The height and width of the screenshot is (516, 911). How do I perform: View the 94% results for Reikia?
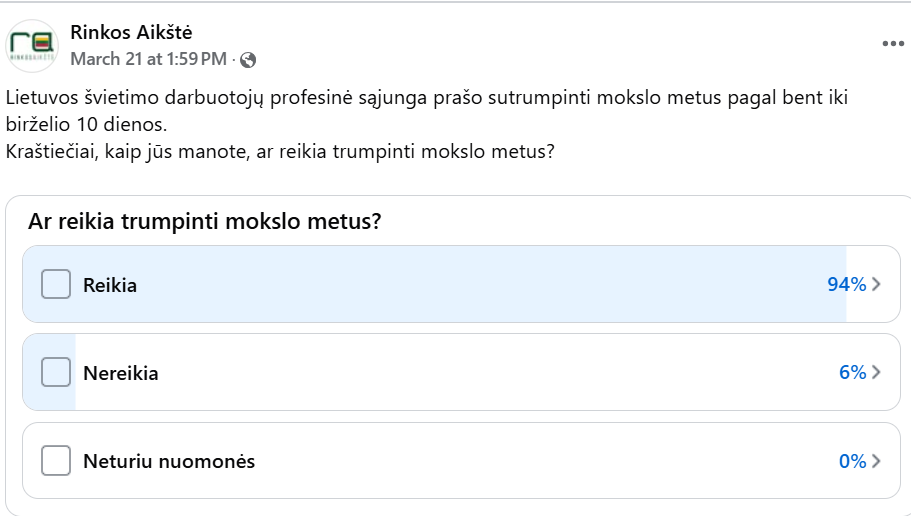pyautogui.click(x=847, y=284)
